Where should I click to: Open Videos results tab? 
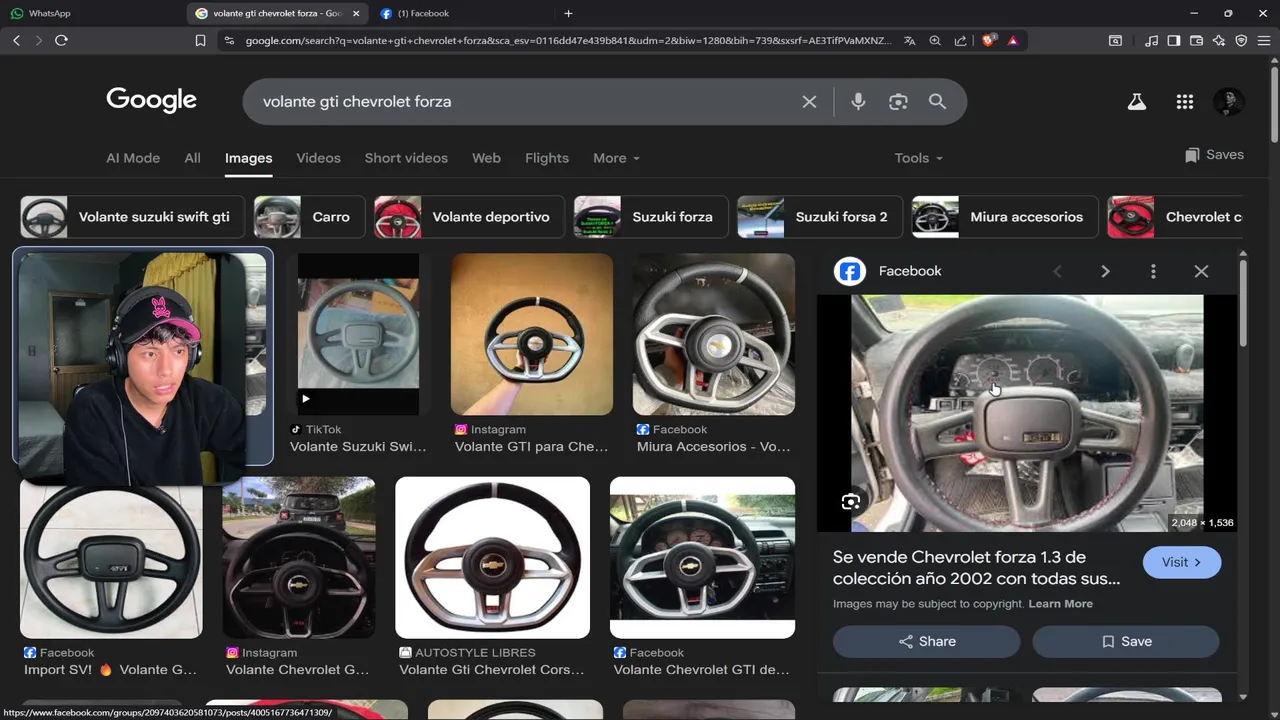point(318,158)
